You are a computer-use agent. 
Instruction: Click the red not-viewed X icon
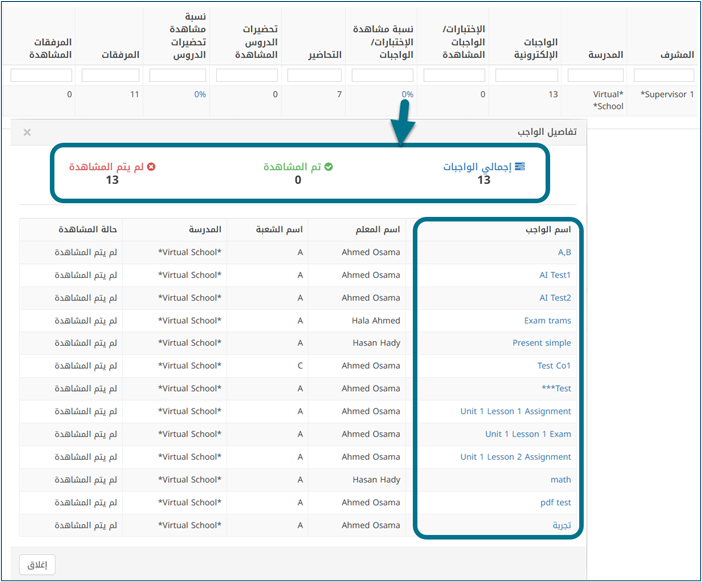151,167
